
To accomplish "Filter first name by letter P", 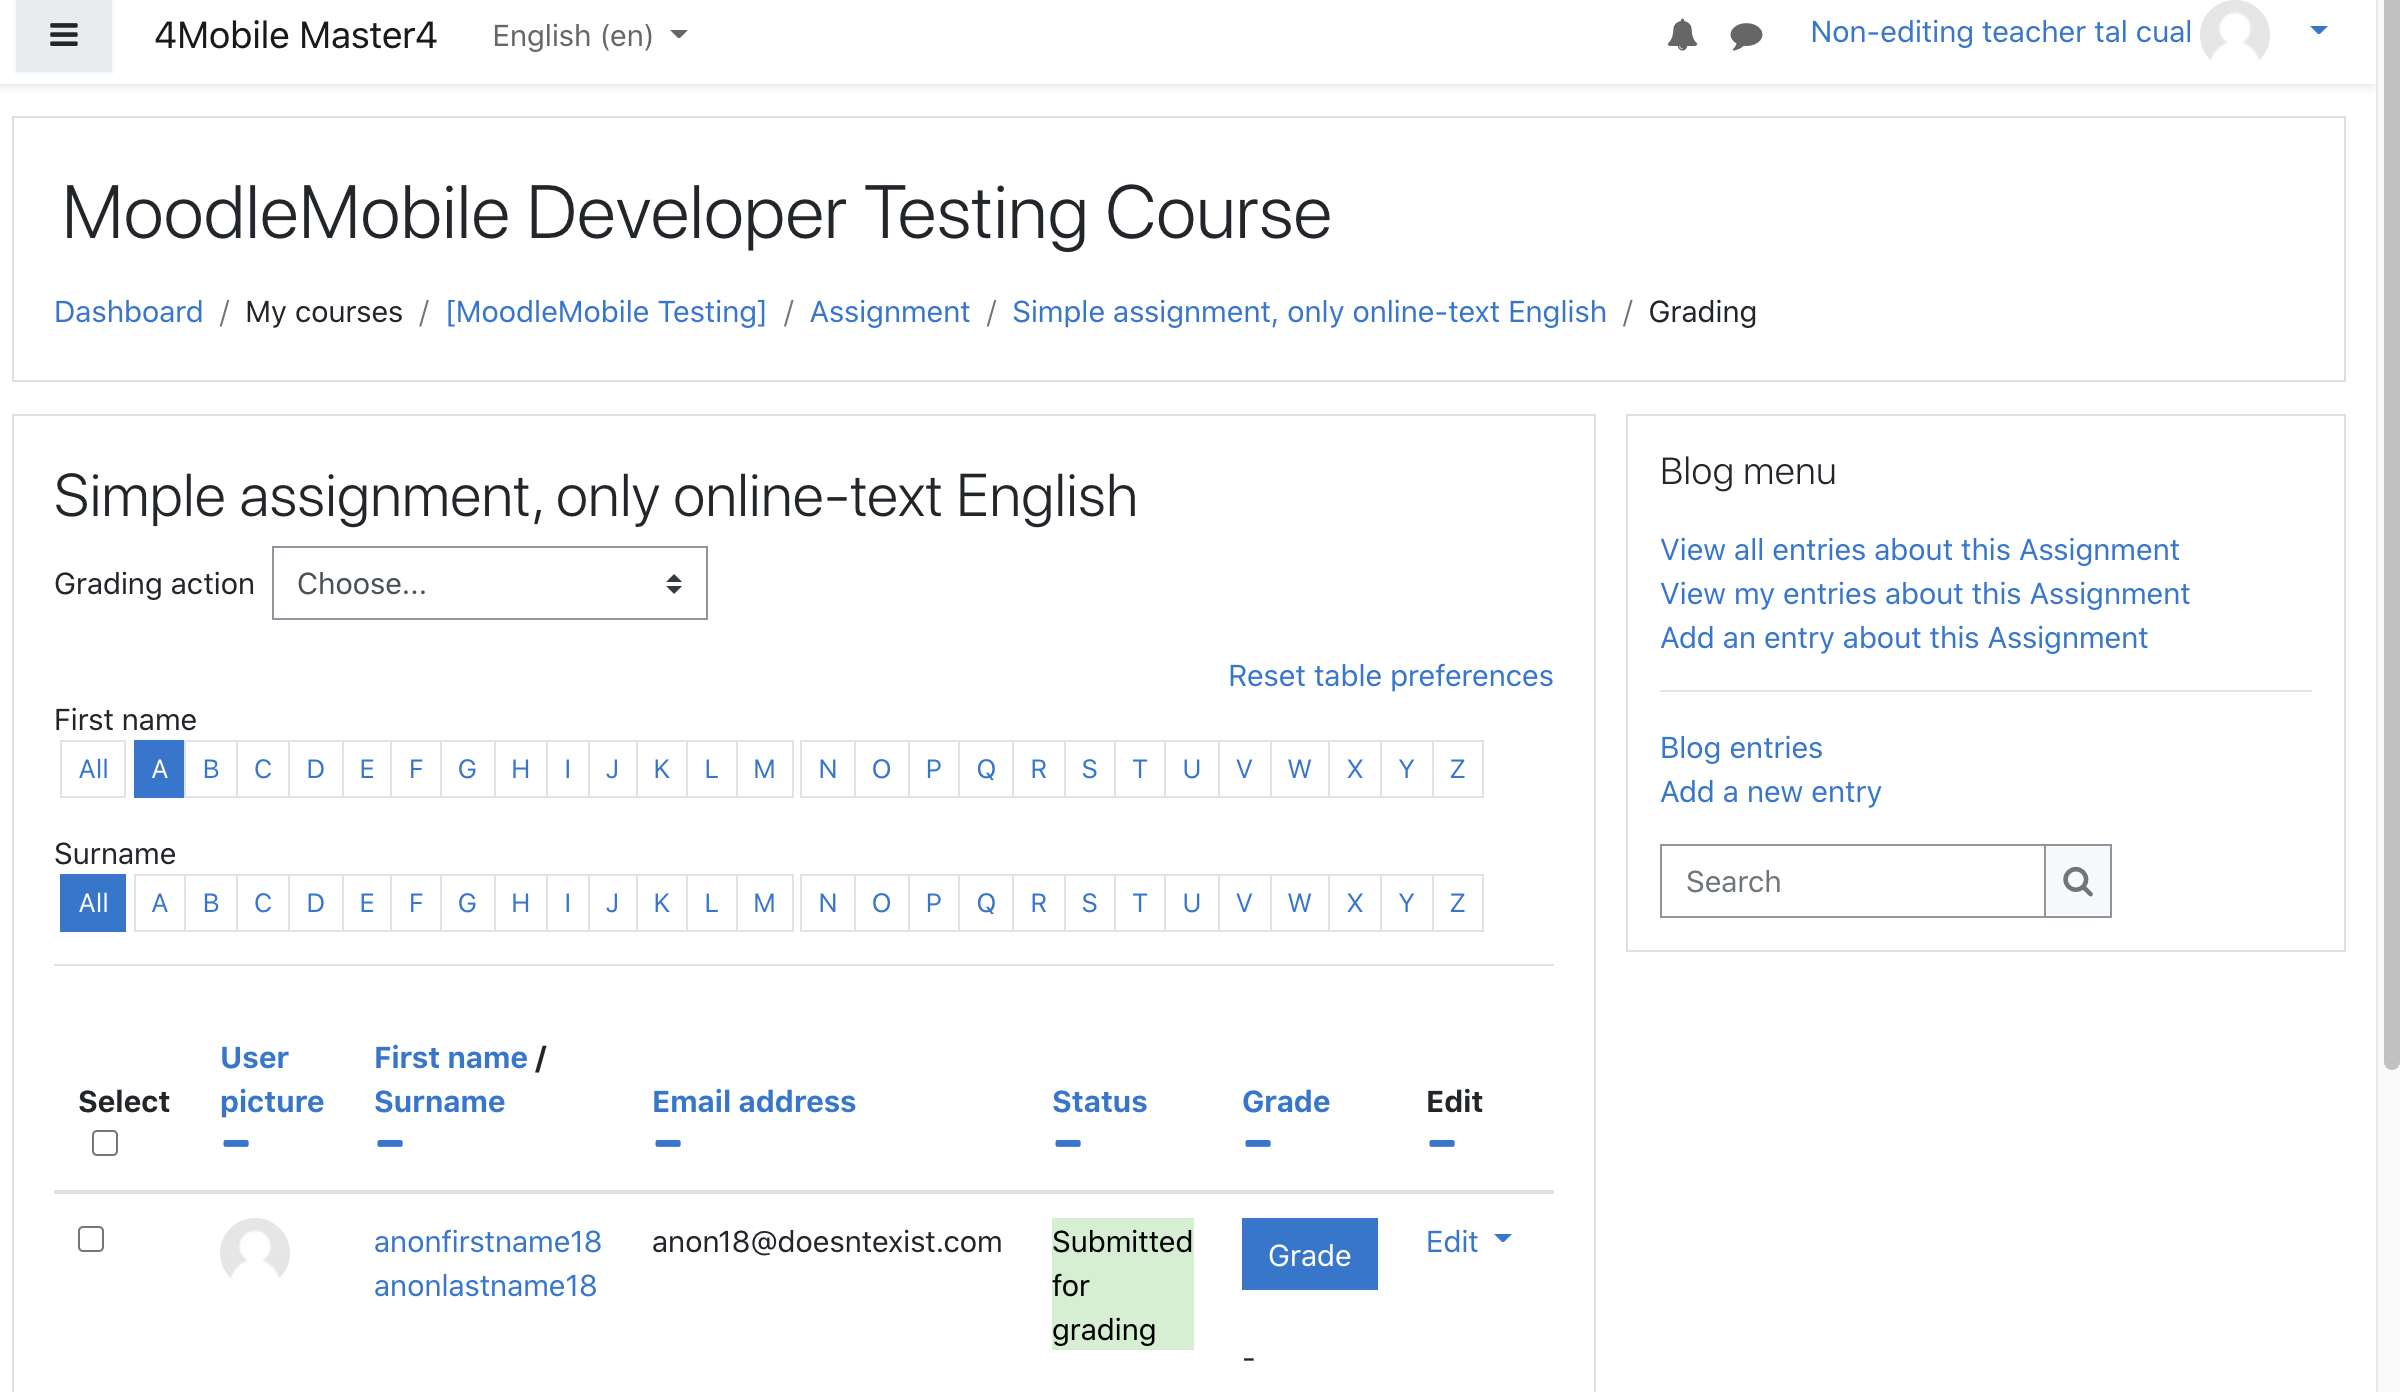I will 934,769.
